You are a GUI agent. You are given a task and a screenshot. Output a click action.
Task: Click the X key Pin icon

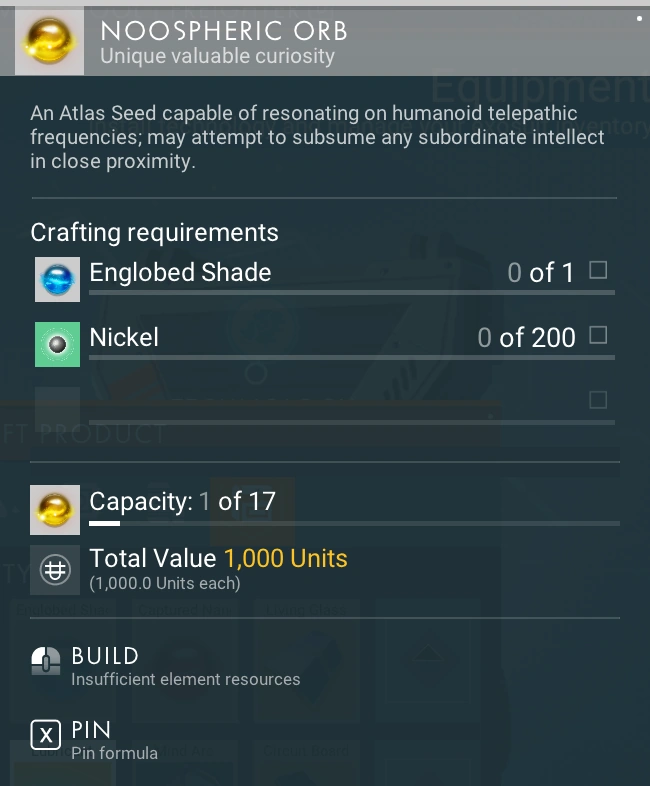click(x=46, y=737)
